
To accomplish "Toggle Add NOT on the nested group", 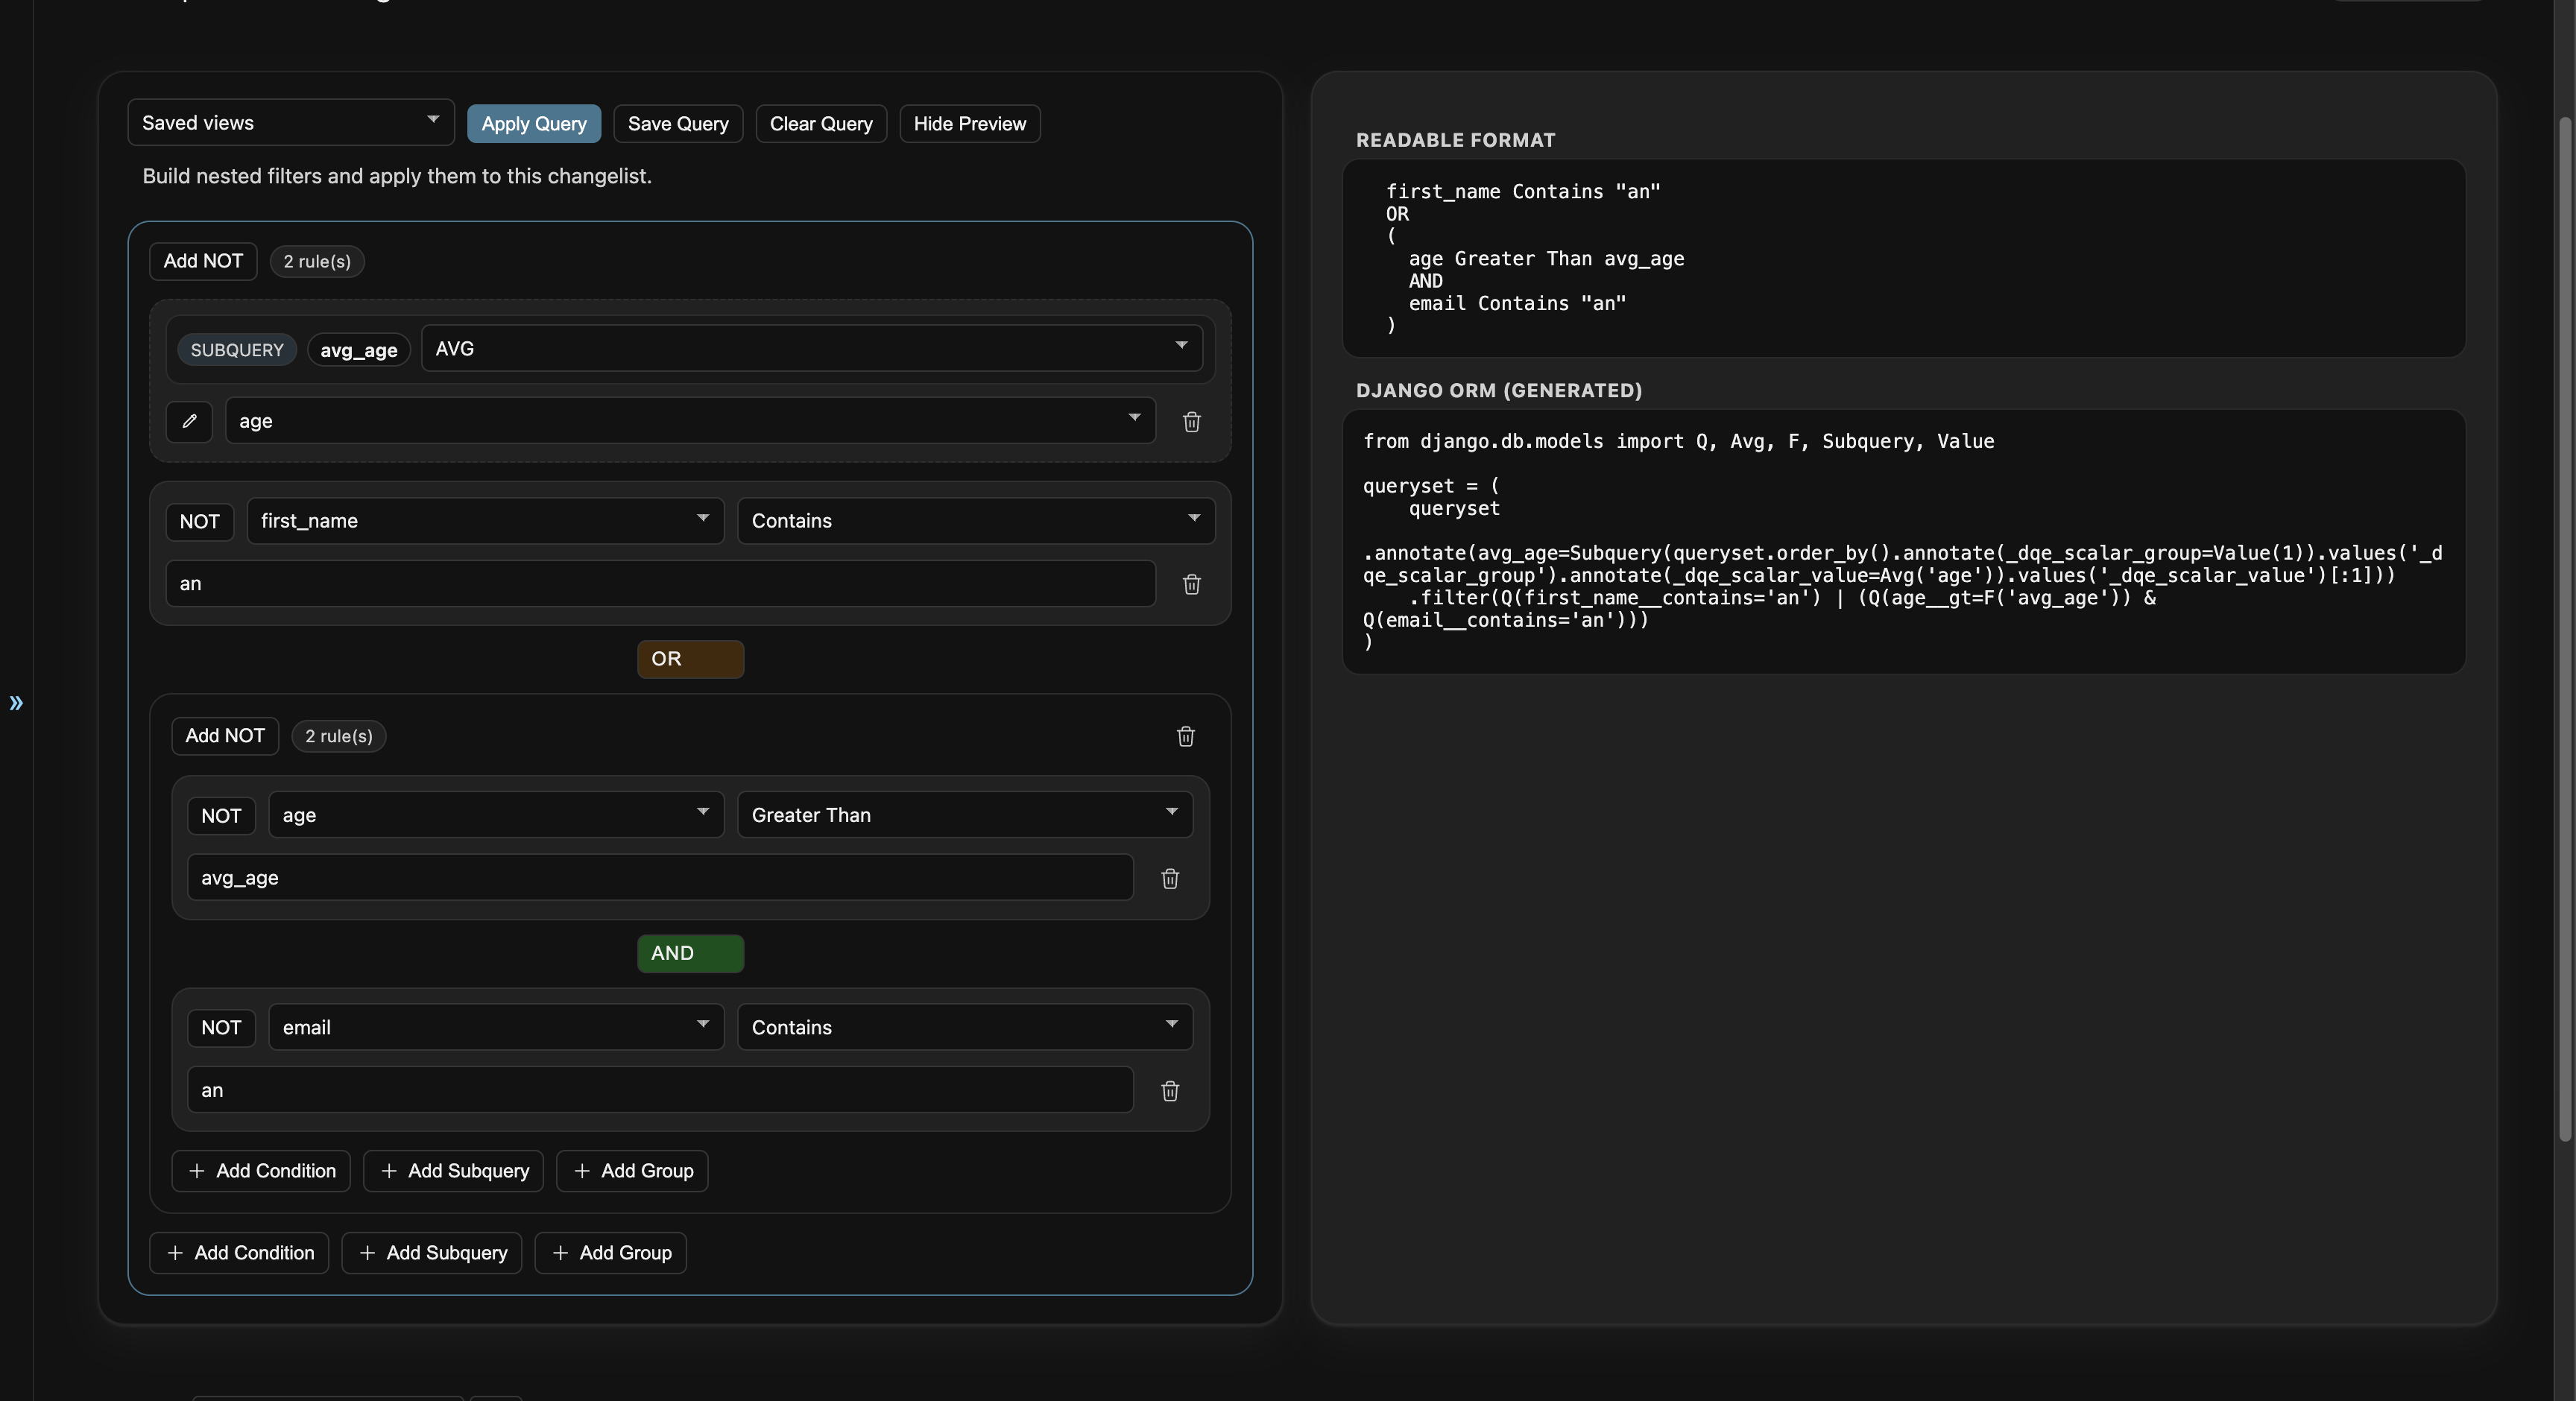I will pos(225,736).
